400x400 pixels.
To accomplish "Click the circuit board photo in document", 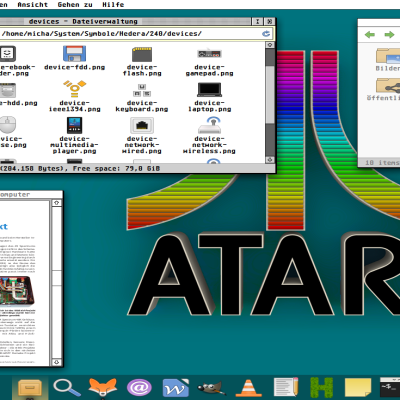I will click(x=17, y=291).
